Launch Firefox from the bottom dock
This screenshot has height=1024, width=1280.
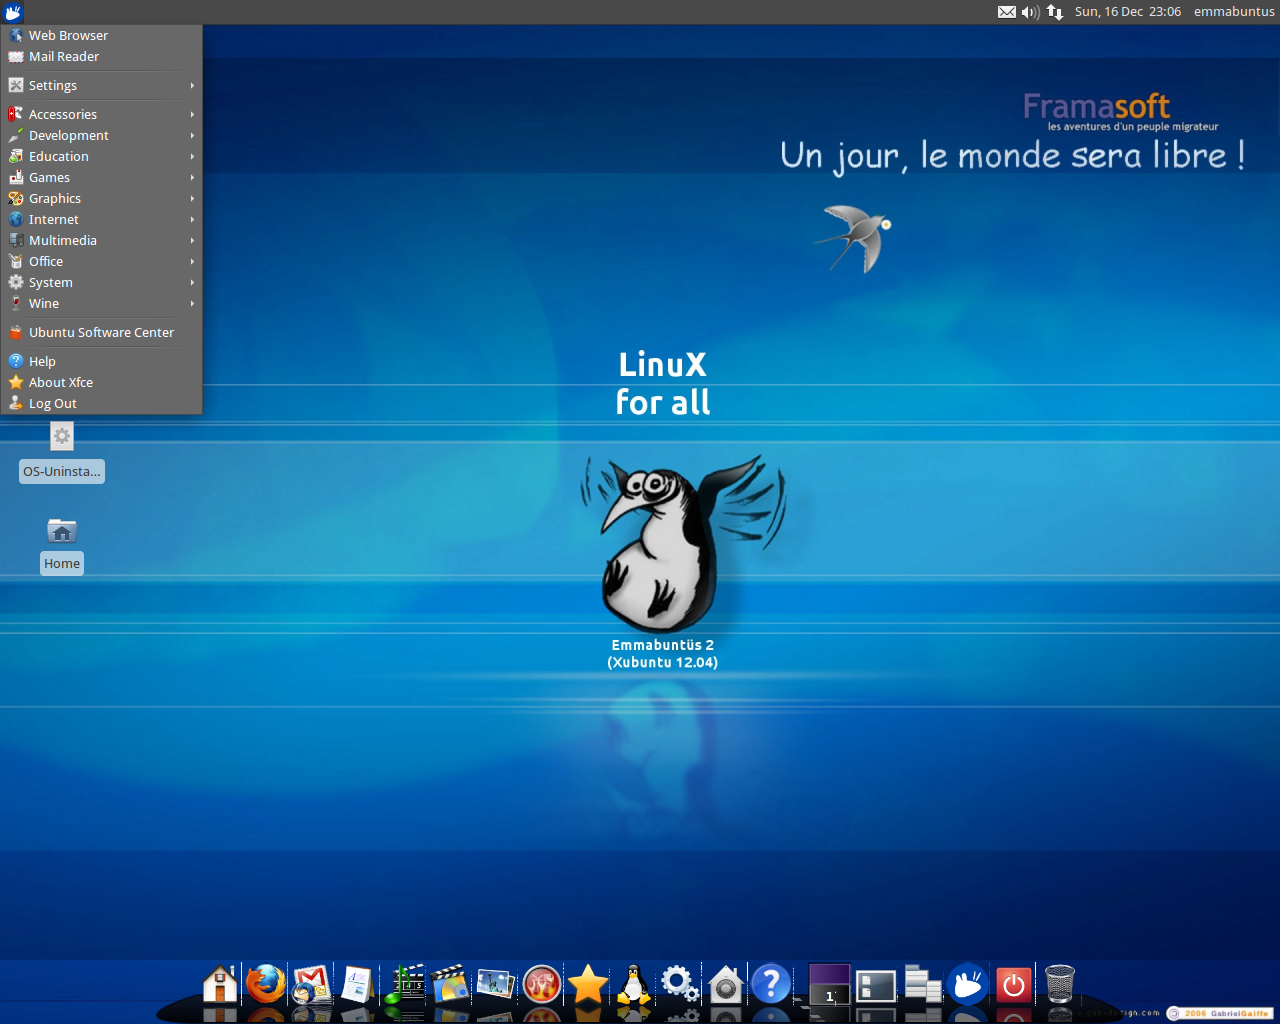266,984
